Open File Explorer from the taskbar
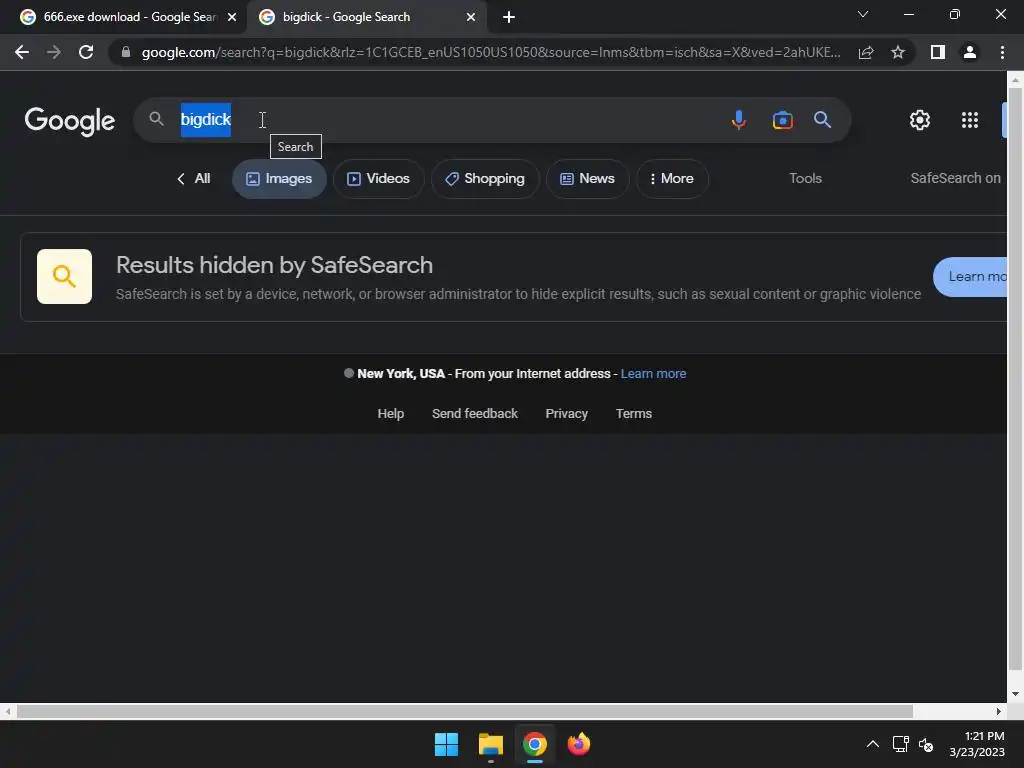Image resolution: width=1024 pixels, height=768 pixels. [x=490, y=744]
